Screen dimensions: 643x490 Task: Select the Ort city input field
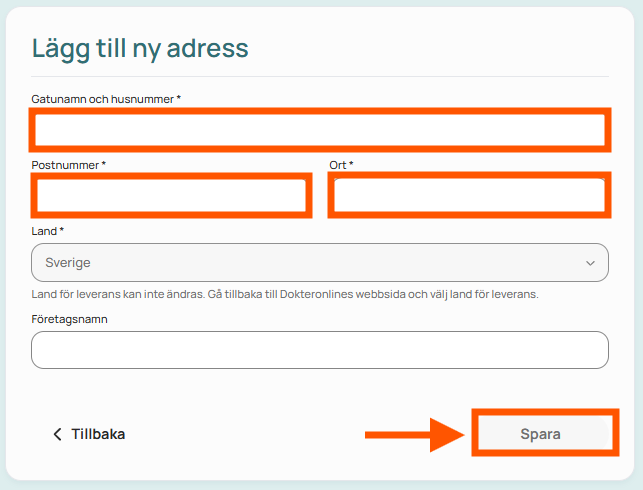click(470, 196)
